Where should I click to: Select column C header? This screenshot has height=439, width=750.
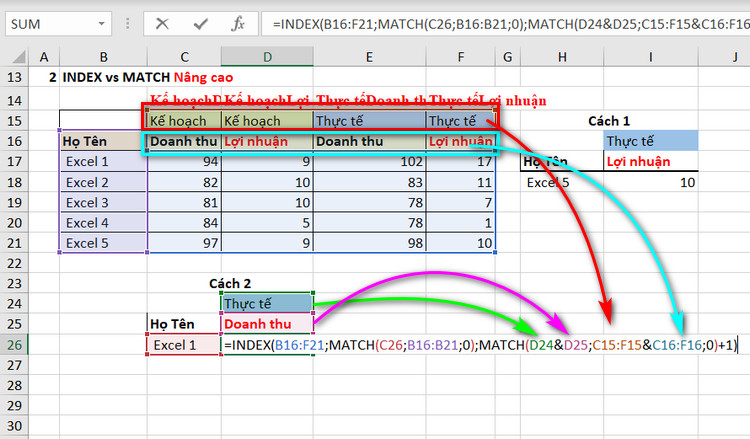[184, 57]
